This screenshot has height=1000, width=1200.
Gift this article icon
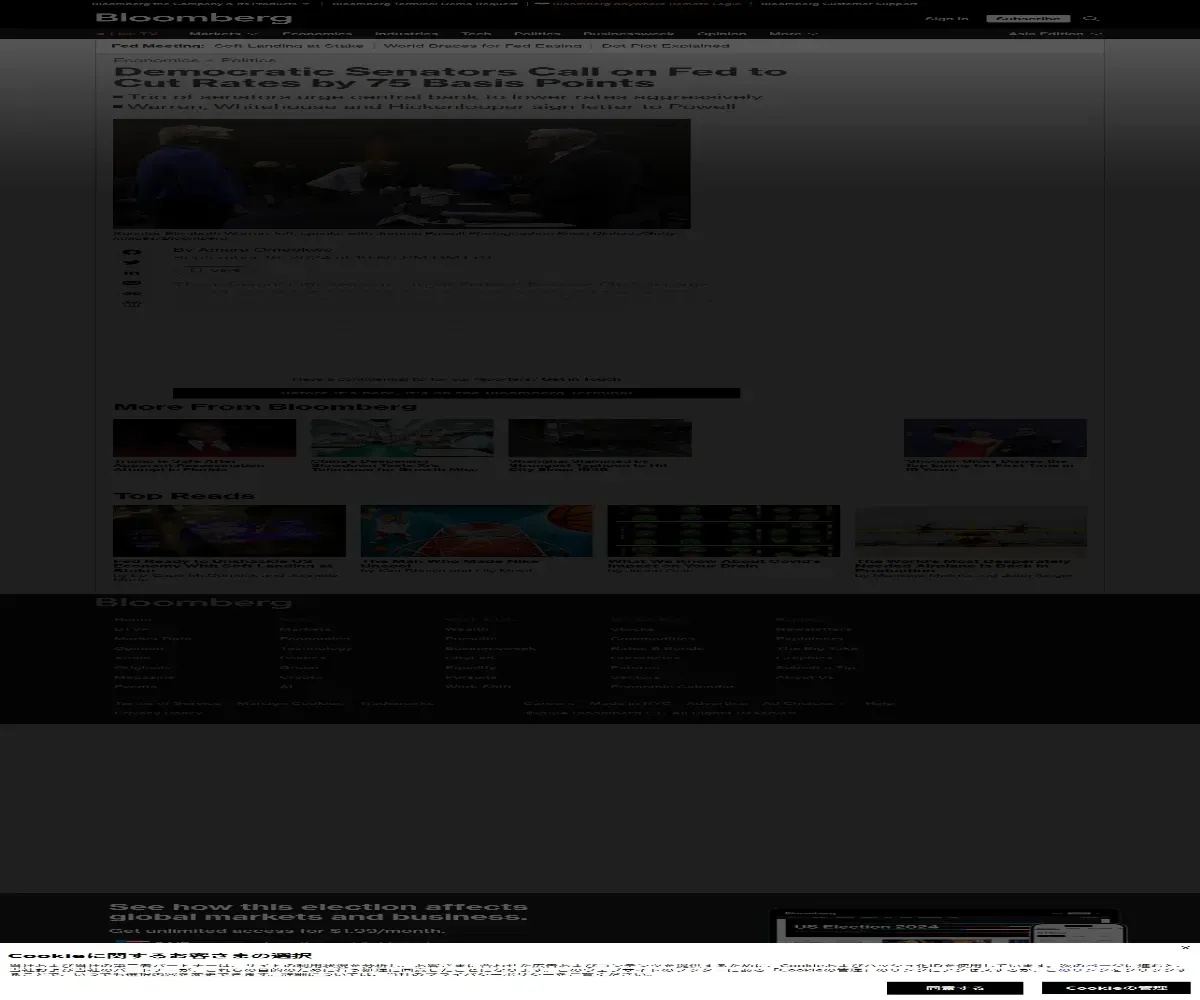coord(132,305)
